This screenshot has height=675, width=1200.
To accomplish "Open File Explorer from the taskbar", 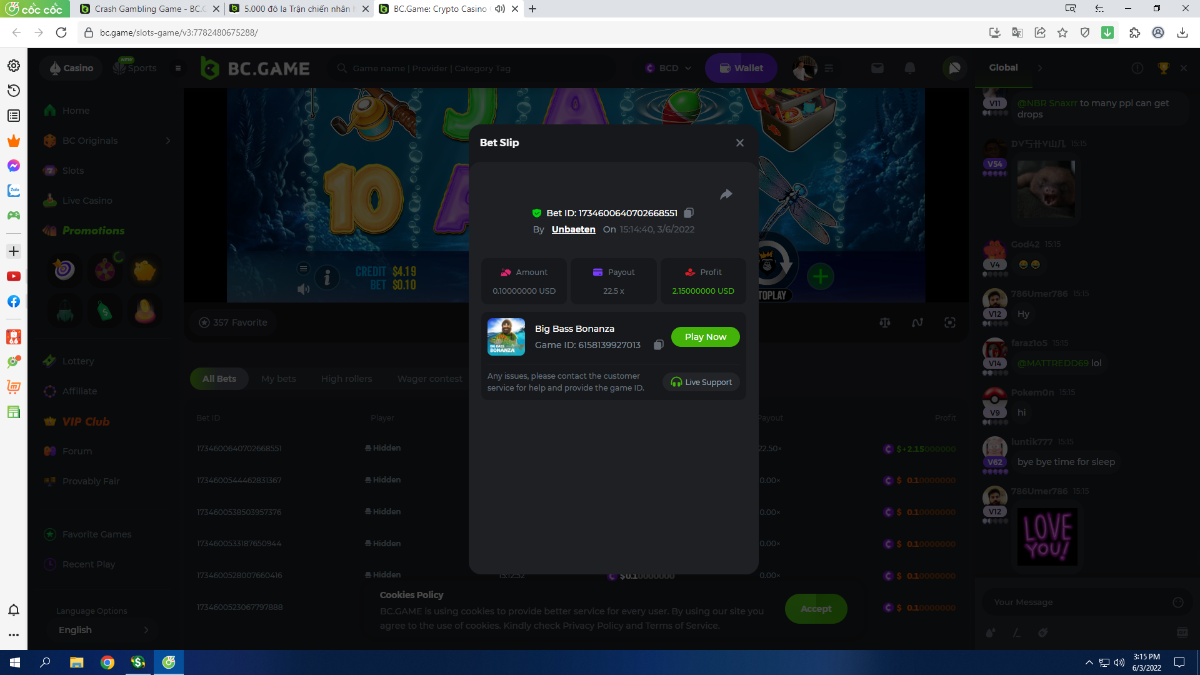I will point(76,662).
